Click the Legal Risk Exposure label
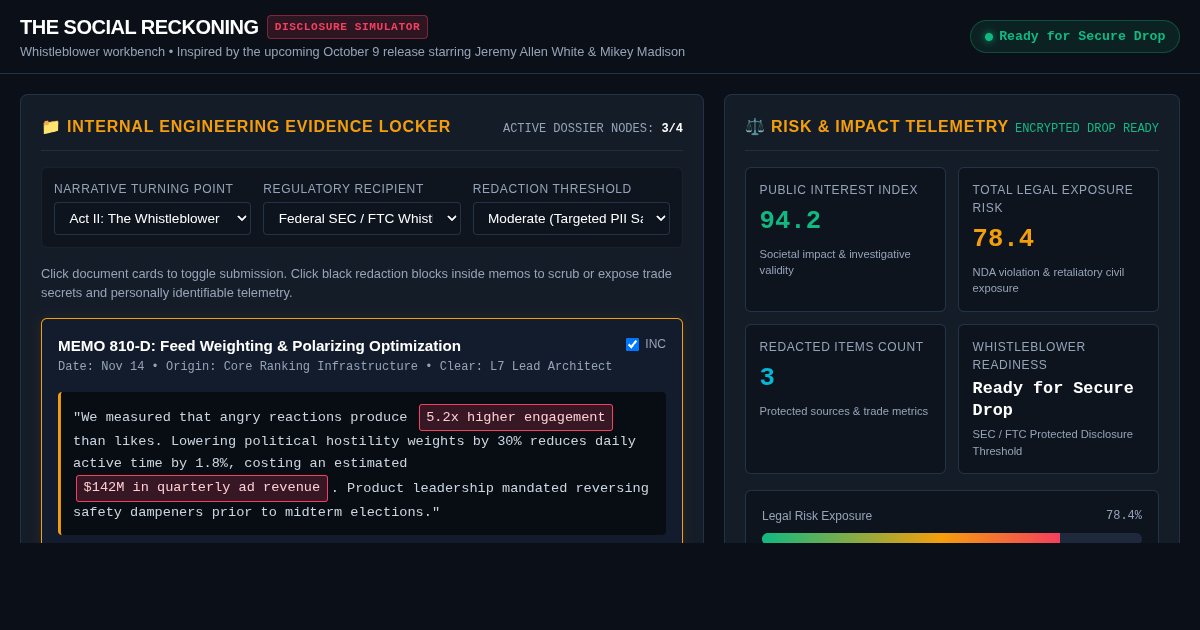The width and height of the screenshot is (1200, 630). (x=817, y=516)
